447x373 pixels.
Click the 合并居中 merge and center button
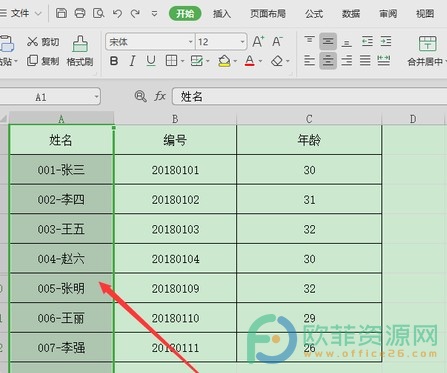click(x=427, y=51)
